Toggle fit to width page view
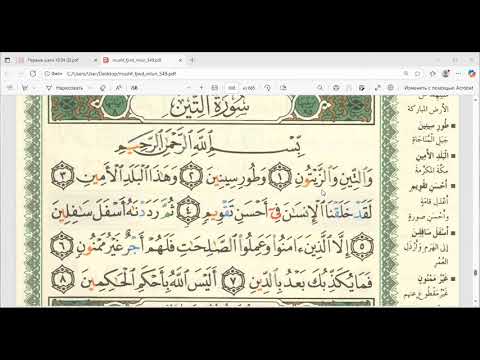The image size is (480, 360). tap(215, 88)
